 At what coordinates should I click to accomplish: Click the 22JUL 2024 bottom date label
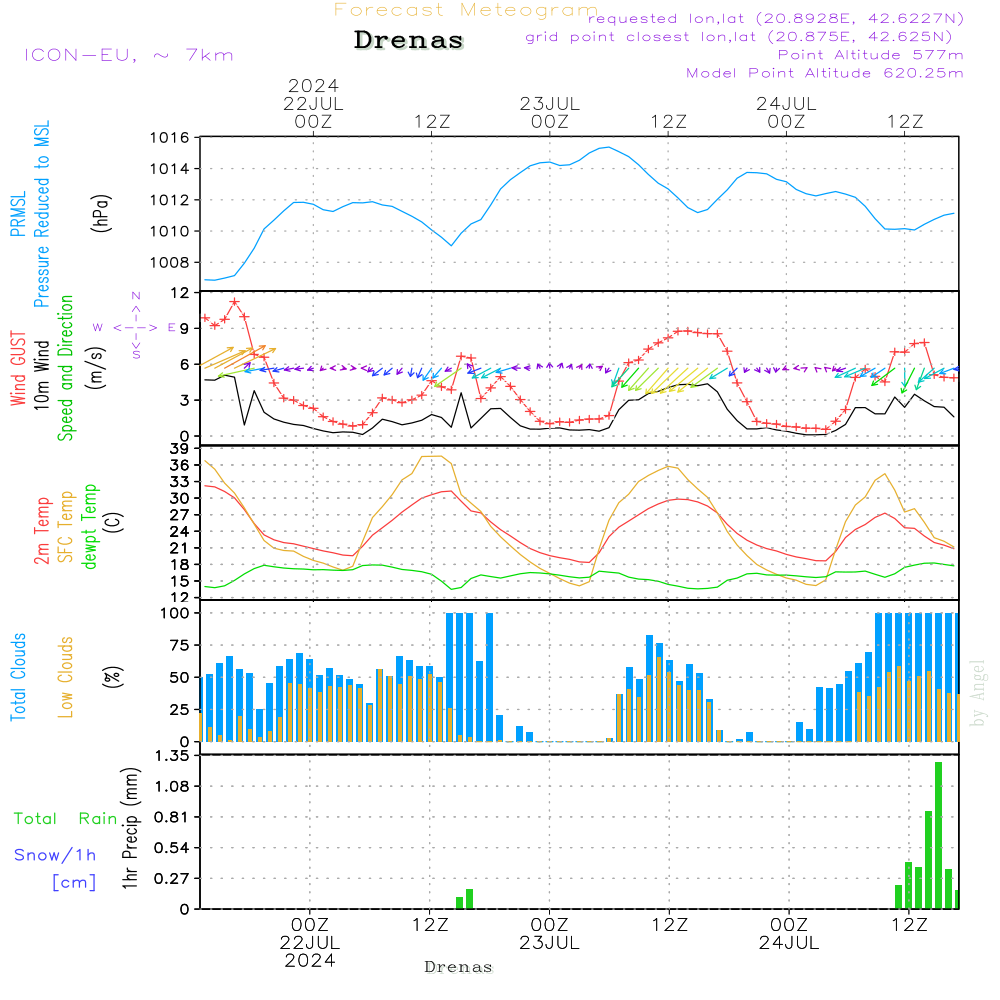[310, 951]
